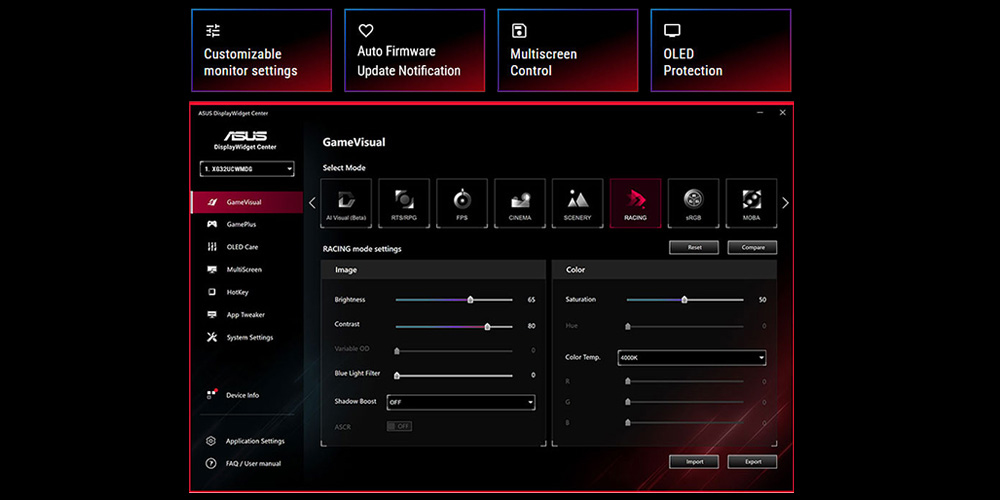Select the RACING mode tile
This screenshot has height=500, width=1000.
coord(635,203)
